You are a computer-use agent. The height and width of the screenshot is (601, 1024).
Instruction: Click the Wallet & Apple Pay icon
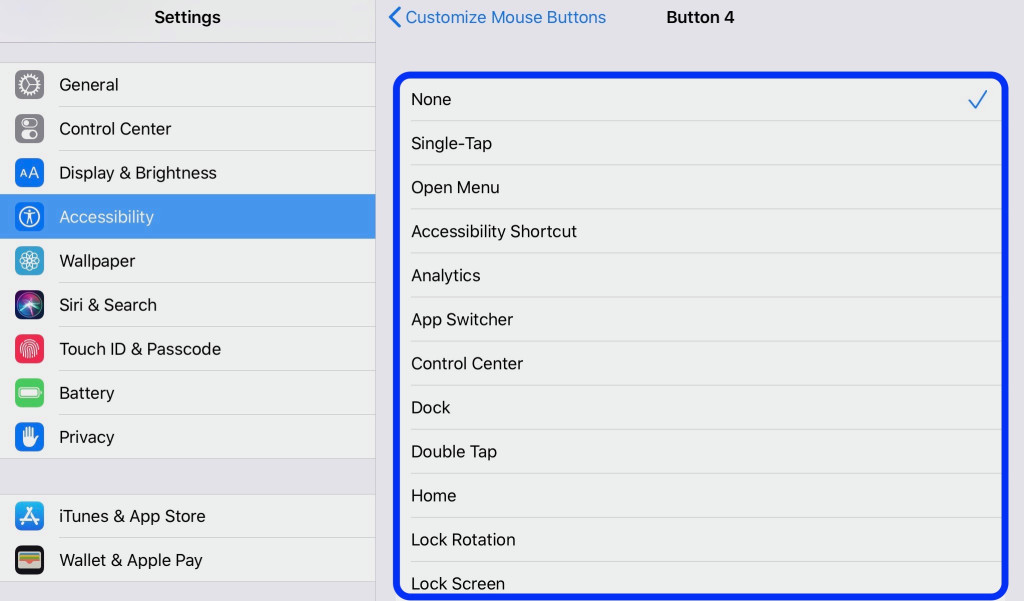click(x=30, y=560)
